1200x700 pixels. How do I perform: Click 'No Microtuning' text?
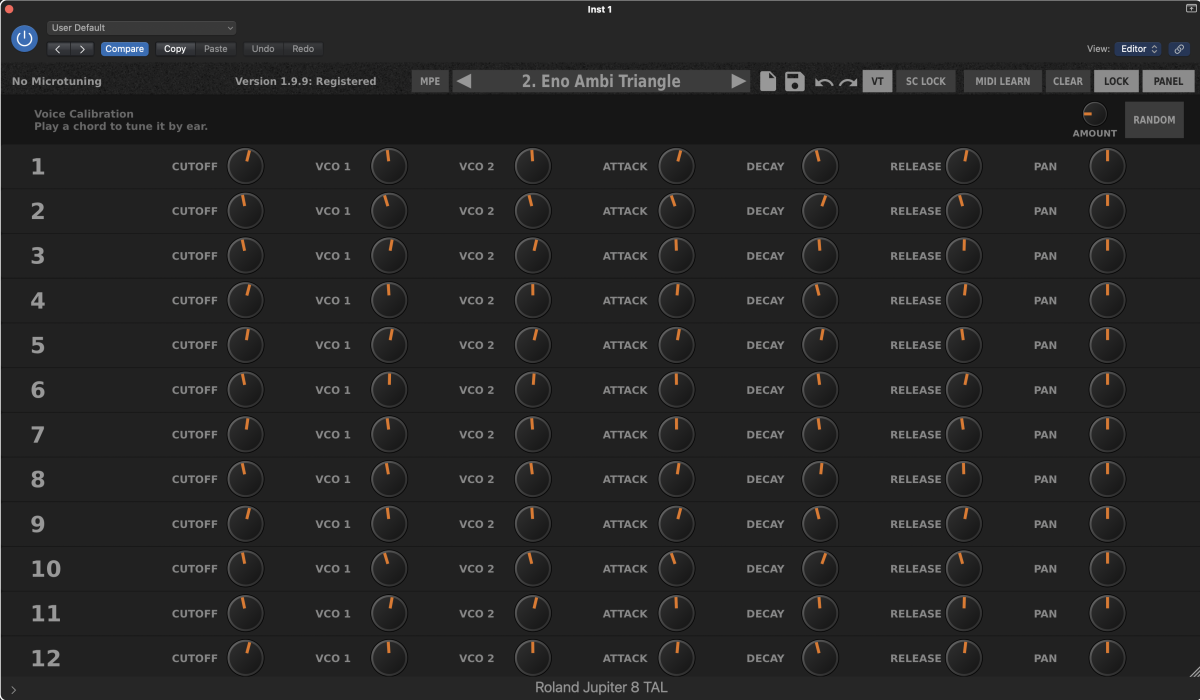pyautogui.click(x=57, y=82)
